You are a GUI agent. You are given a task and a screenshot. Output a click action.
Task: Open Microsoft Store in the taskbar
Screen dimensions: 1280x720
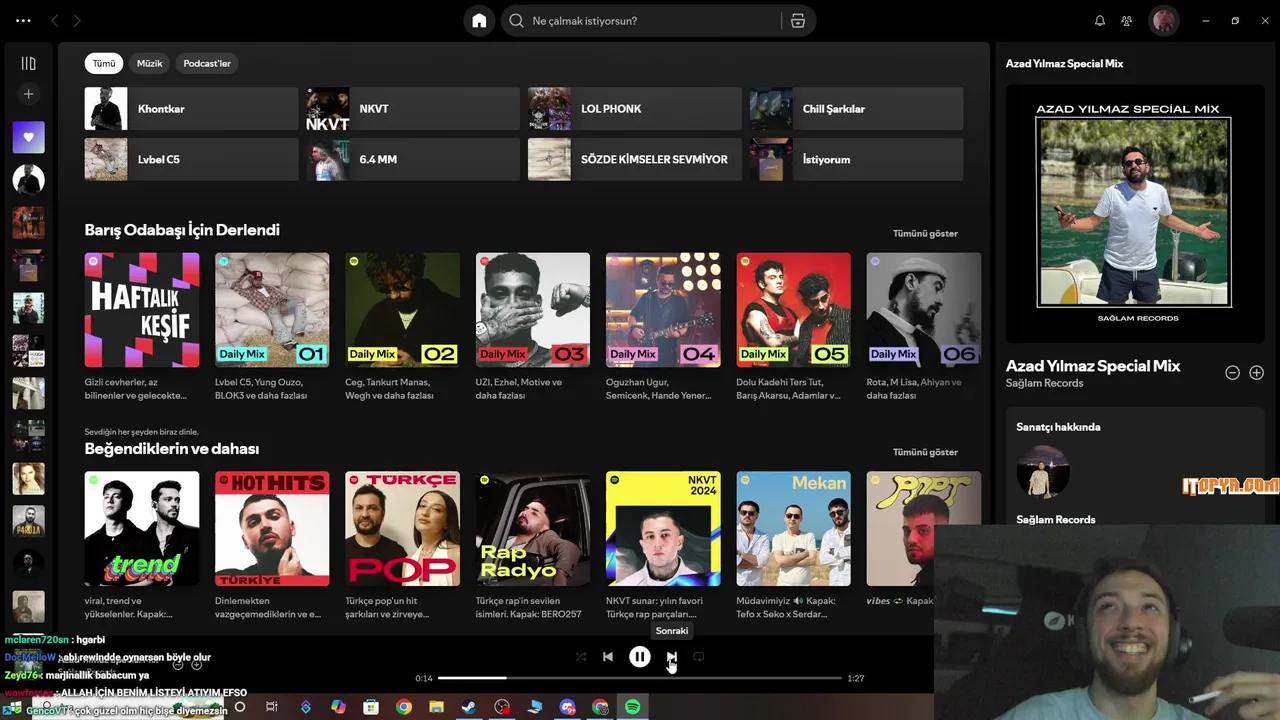(371, 707)
